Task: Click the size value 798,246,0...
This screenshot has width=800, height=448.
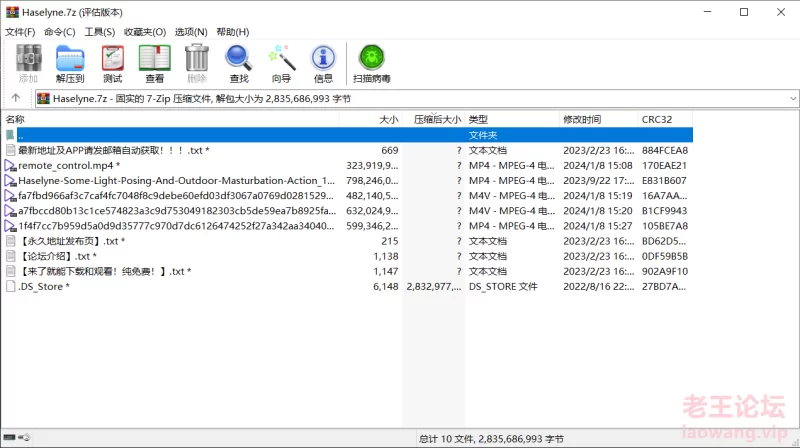Action: point(372,181)
